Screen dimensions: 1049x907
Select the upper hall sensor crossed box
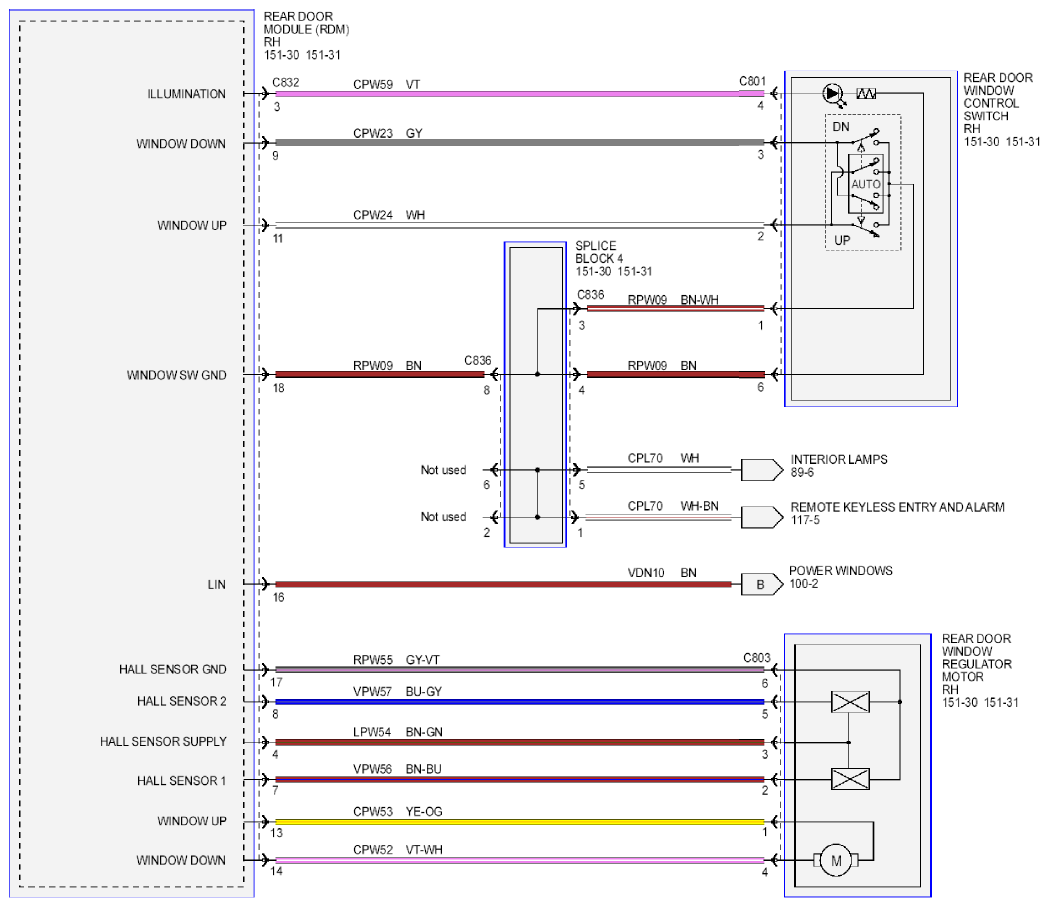[x=850, y=702]
